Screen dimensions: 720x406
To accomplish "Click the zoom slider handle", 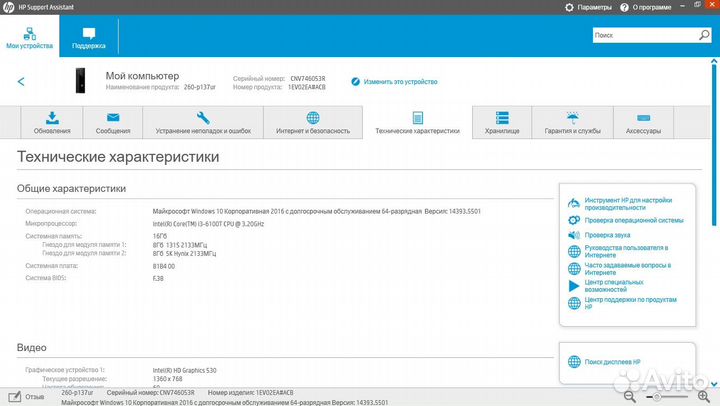I will tap(657, 397).
